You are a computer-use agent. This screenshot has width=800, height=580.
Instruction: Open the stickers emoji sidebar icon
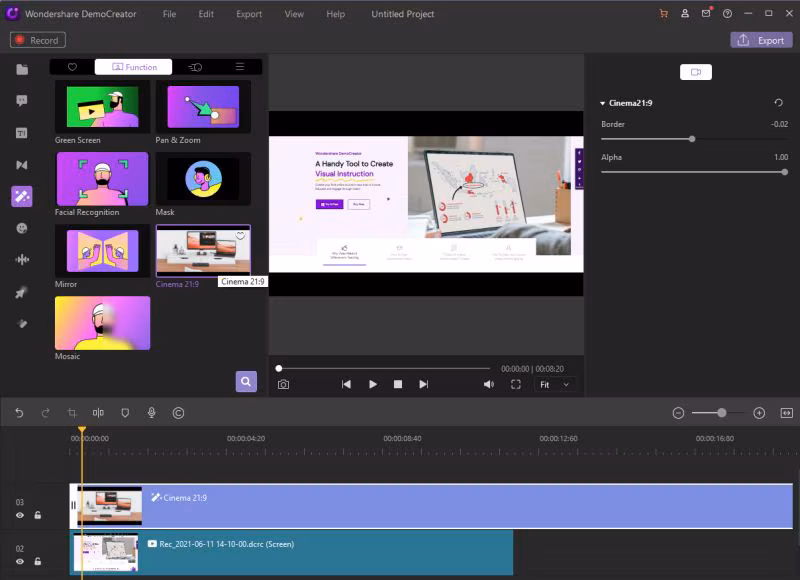(x=21, y=228)
